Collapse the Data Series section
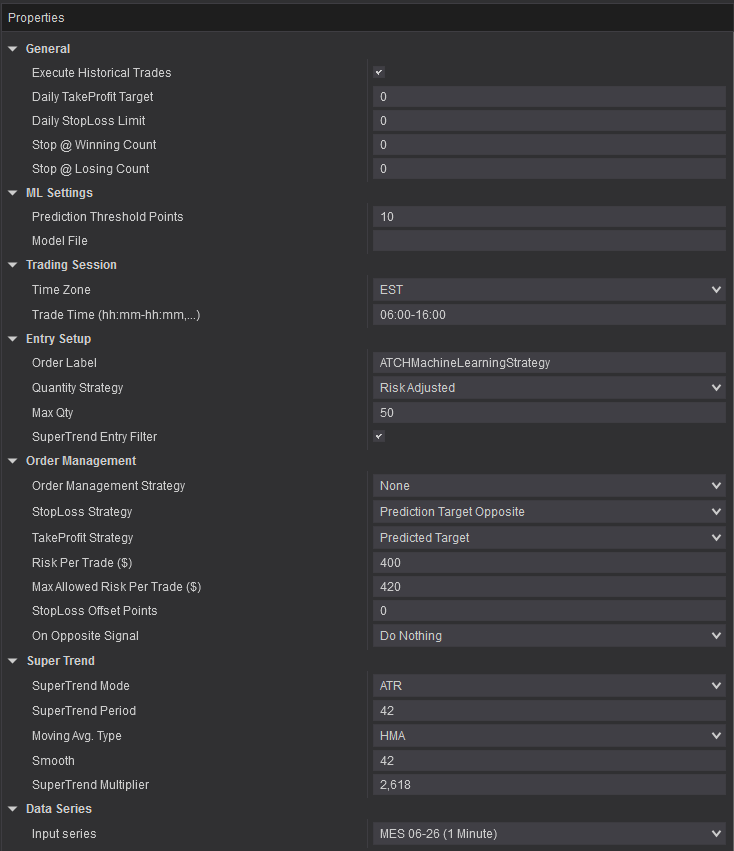This screenshot has width=734, height=851. pos(12,808)
